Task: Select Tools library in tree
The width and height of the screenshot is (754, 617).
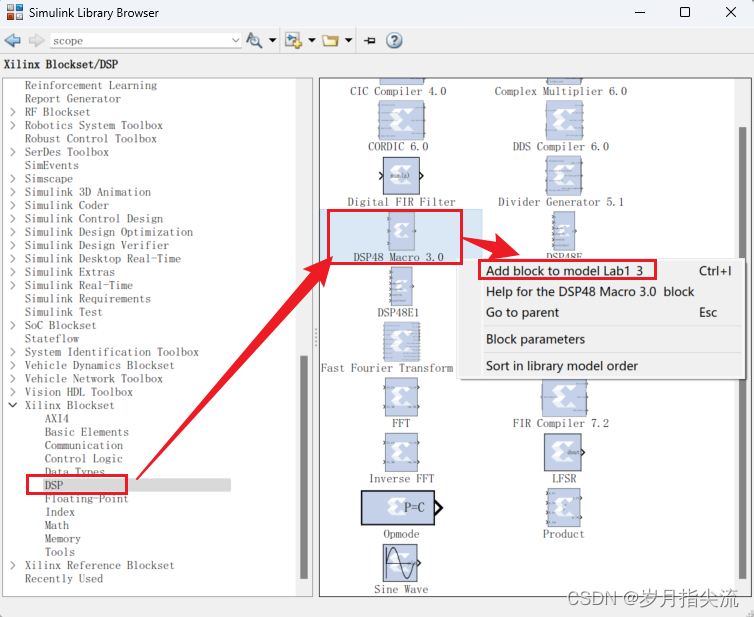Action: point(60,552)
